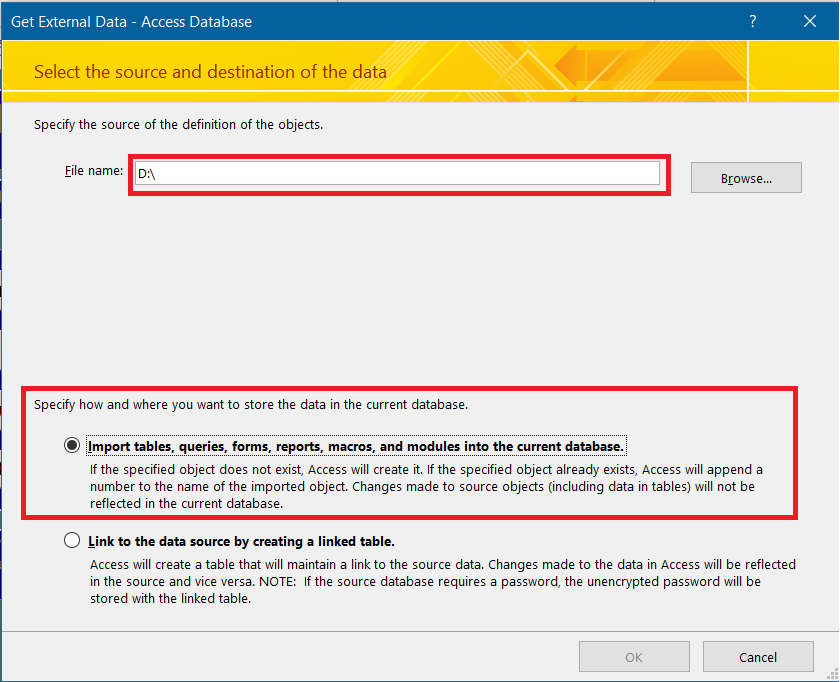Open the file picker with Browse button

(746, 178)
